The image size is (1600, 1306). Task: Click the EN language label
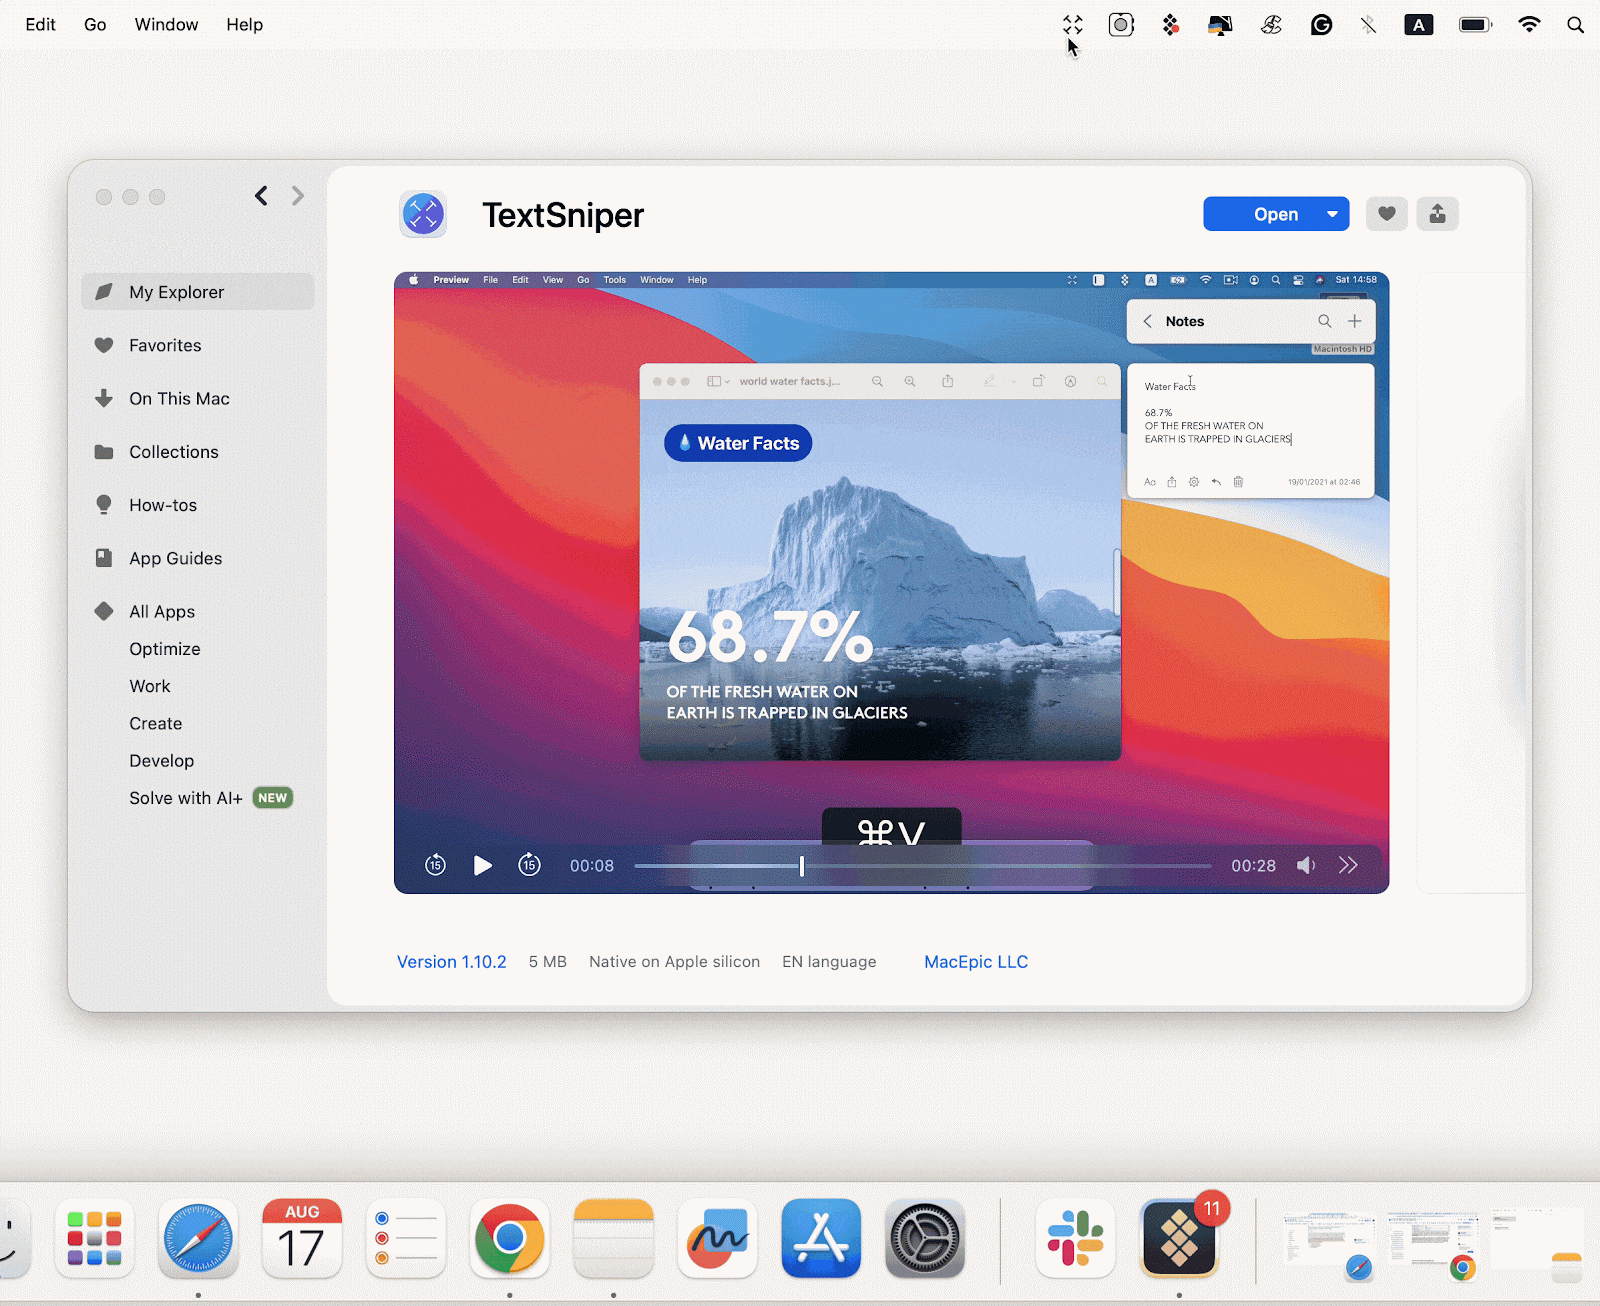click(829, 962)
